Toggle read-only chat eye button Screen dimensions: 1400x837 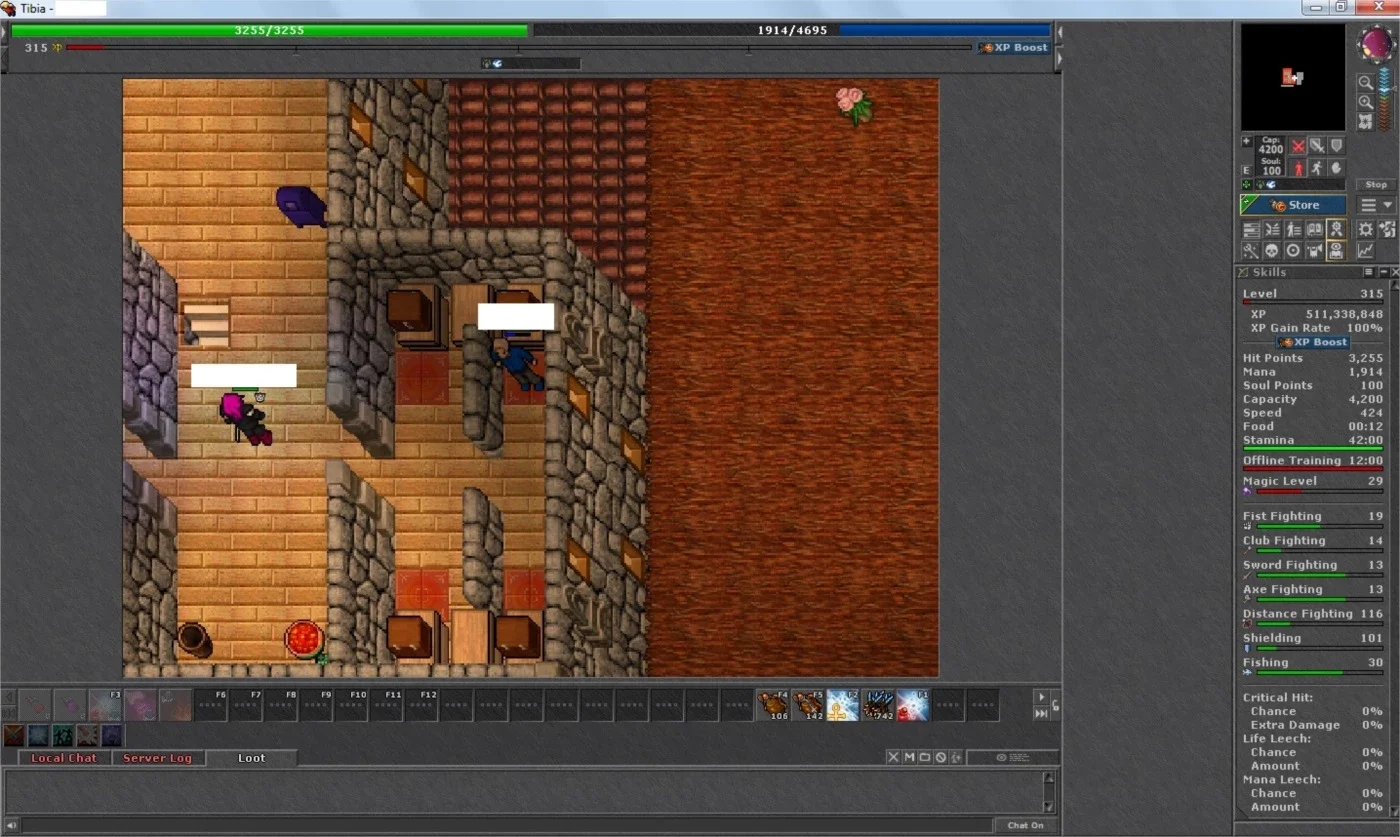1013,757
